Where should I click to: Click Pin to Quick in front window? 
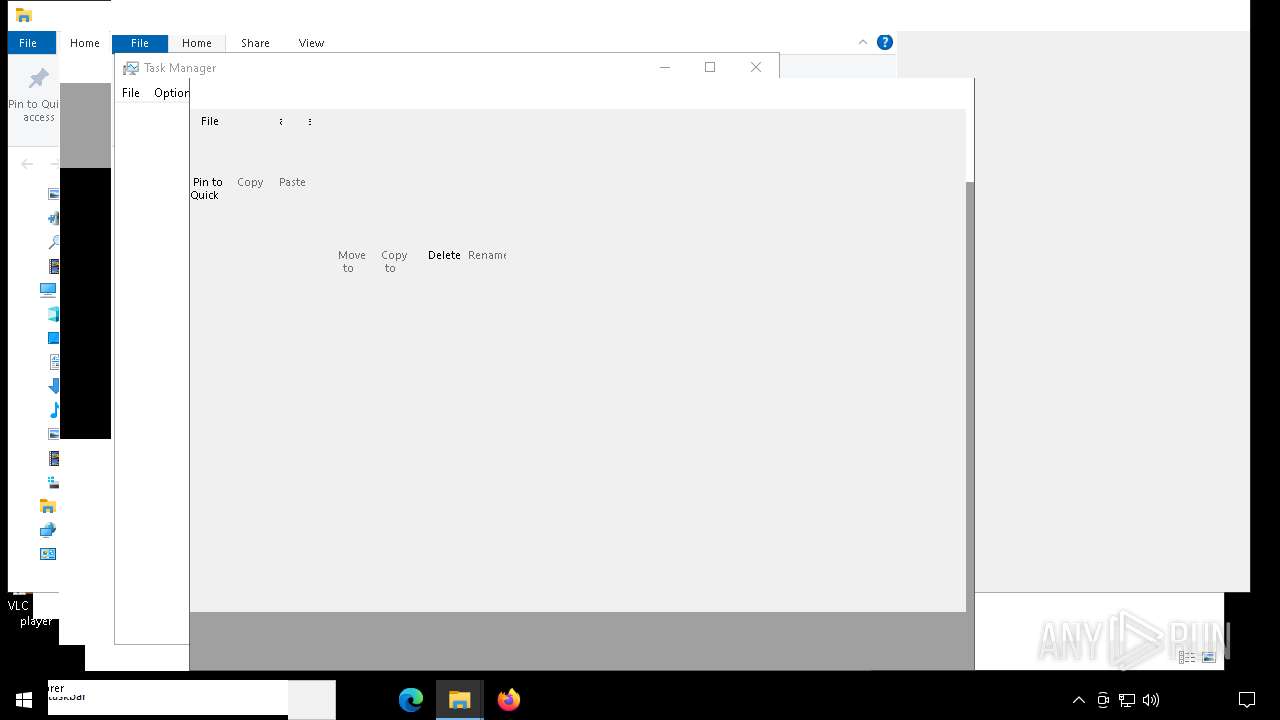click(x=207, y=188)
